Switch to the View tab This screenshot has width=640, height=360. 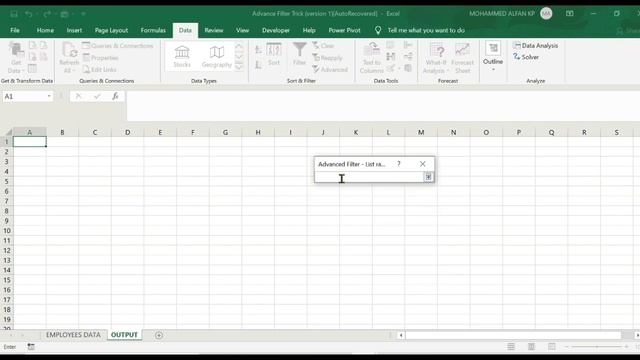click(x=242, y=30)
